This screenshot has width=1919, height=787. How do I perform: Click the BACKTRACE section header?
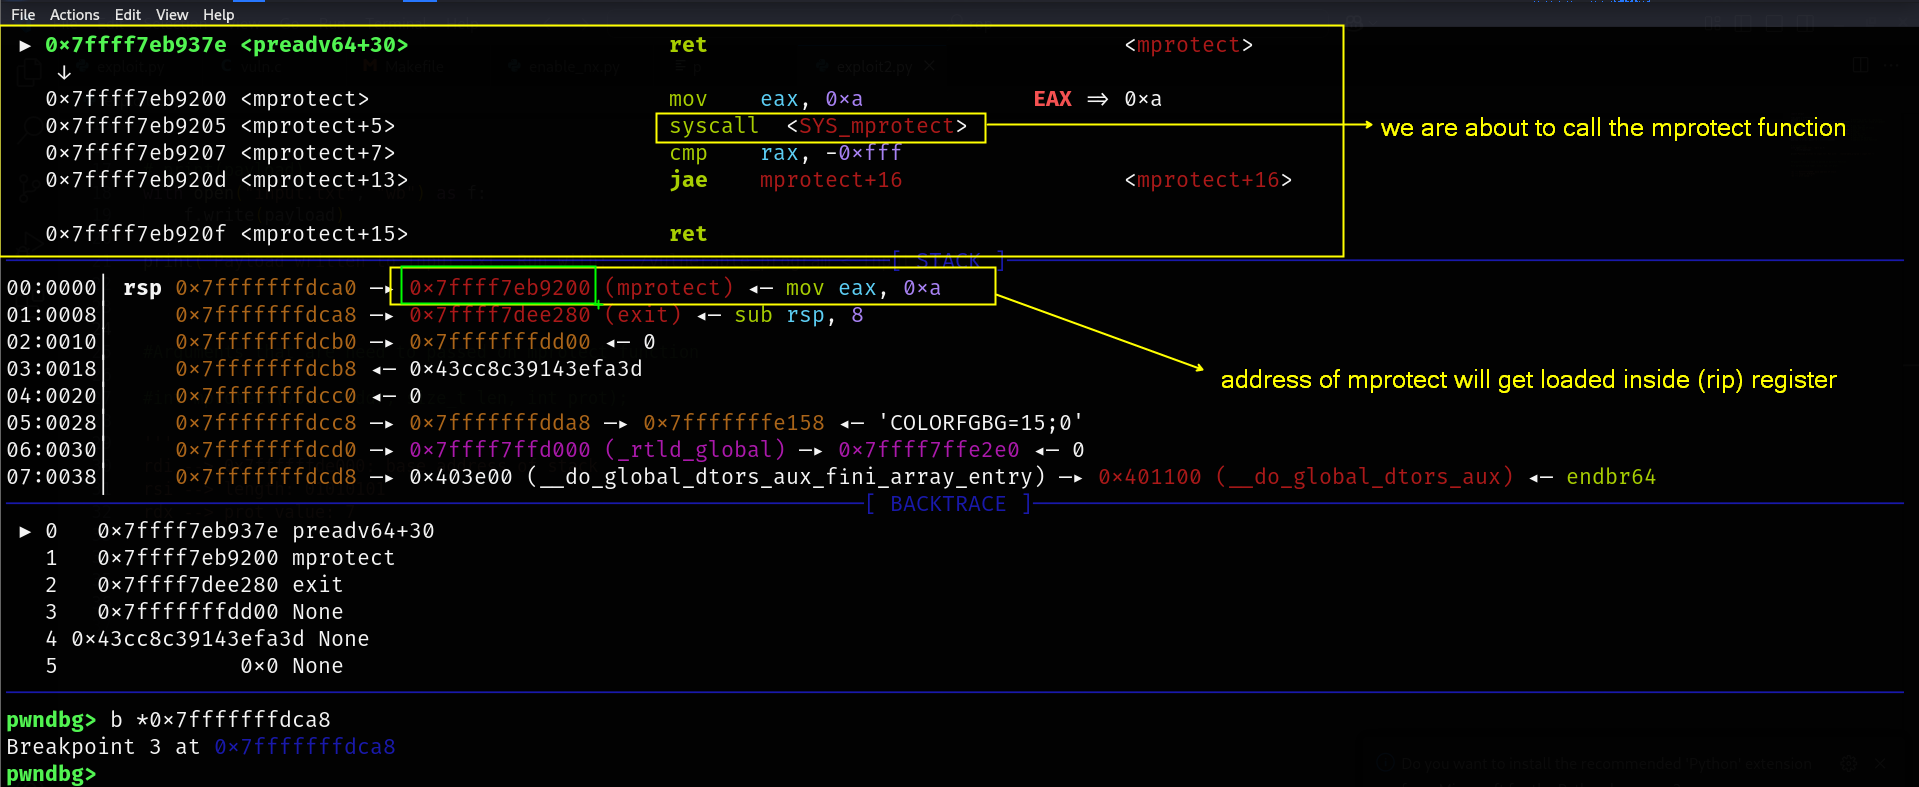click(947, 504)
